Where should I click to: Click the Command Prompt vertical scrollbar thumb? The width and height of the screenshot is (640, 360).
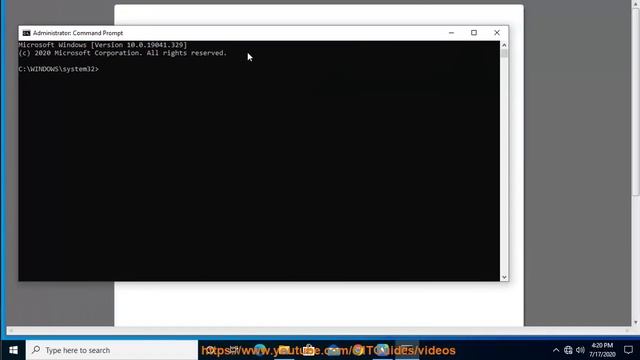click(504, 53)
